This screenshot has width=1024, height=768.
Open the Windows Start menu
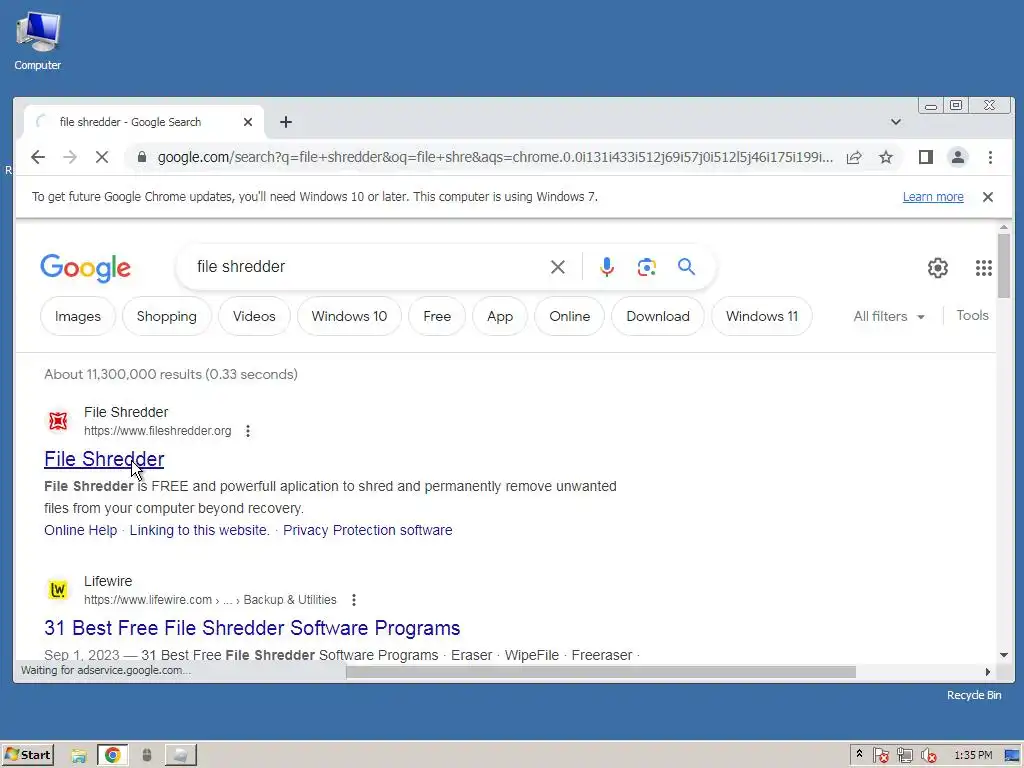pyautogui.click(x=27, y=755)
